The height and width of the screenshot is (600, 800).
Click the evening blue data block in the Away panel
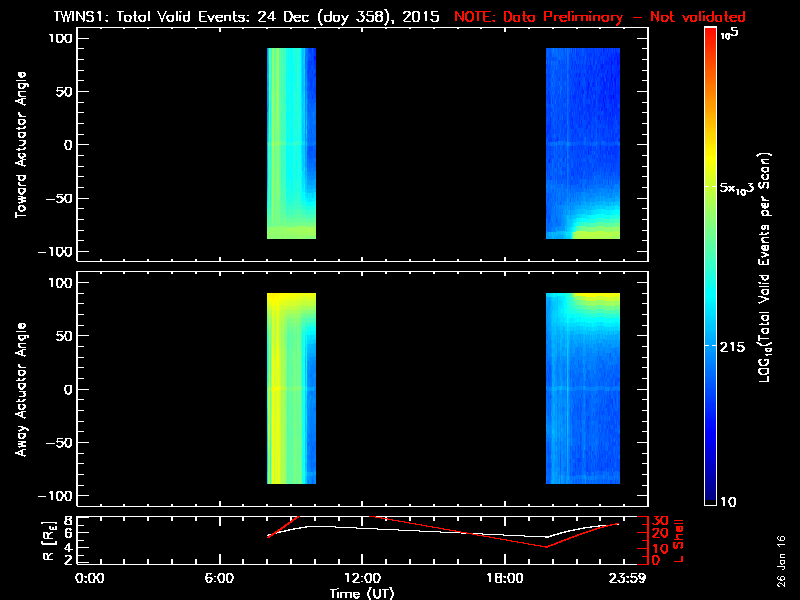point(583,388)
